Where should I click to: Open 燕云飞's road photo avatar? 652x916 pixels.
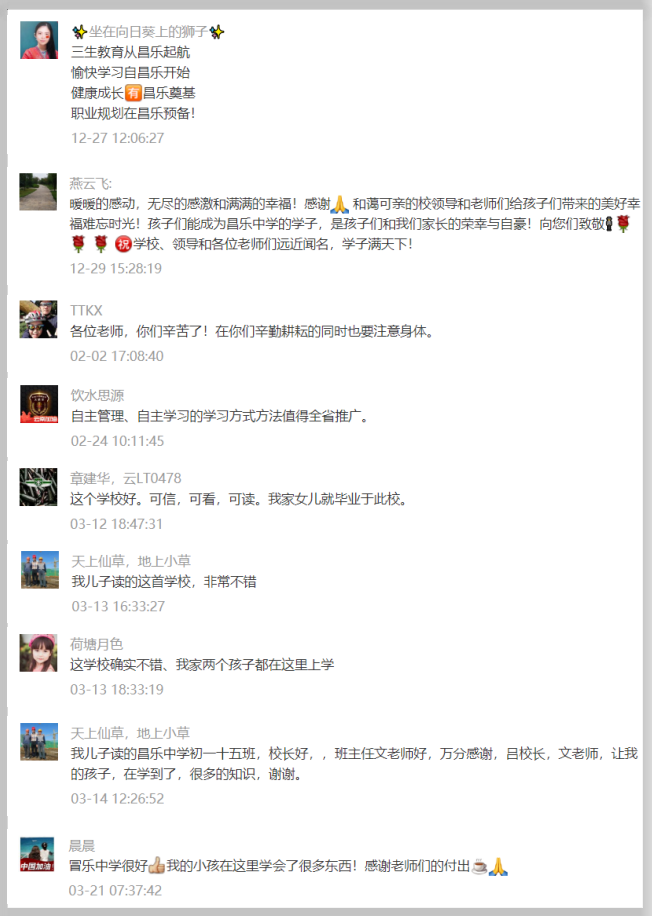39,192
